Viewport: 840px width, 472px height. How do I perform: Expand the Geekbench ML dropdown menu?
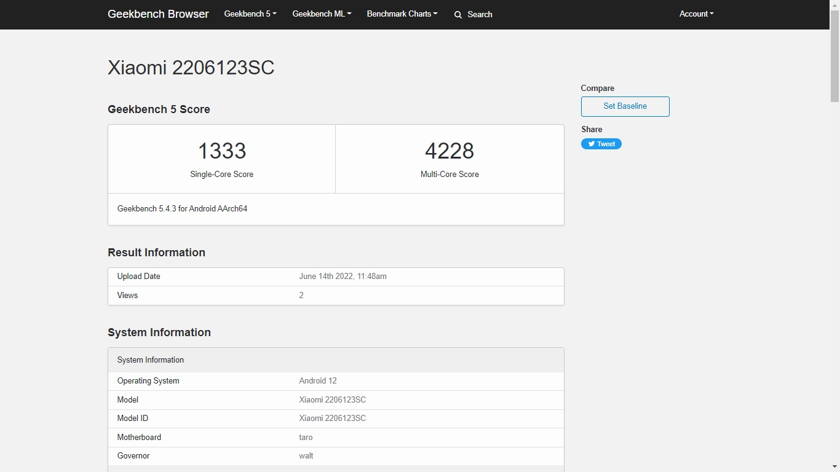point(321,14)
